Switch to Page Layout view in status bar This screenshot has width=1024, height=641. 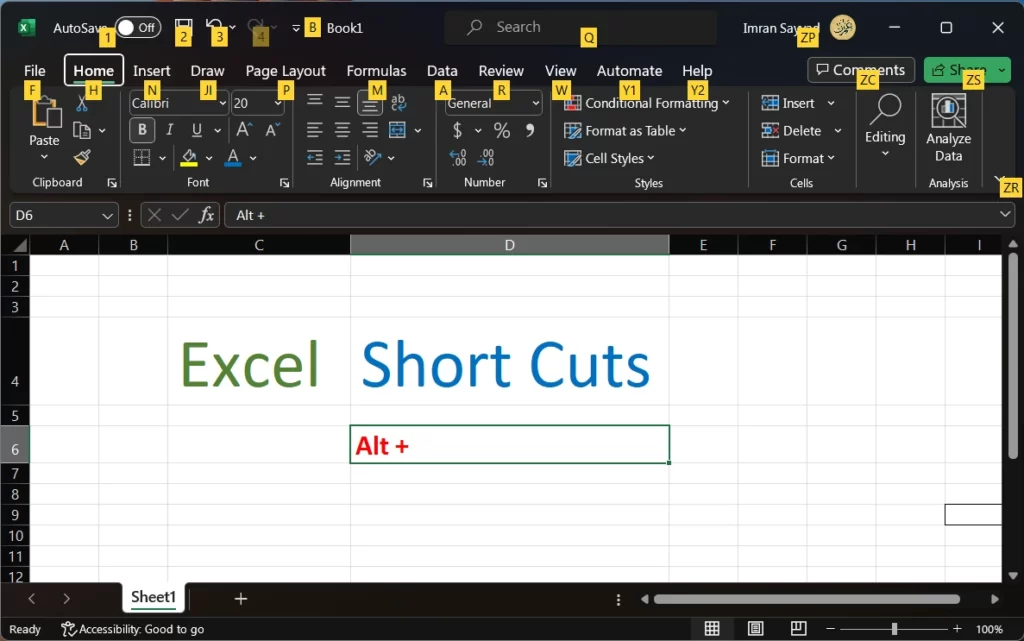coord(756,629)
